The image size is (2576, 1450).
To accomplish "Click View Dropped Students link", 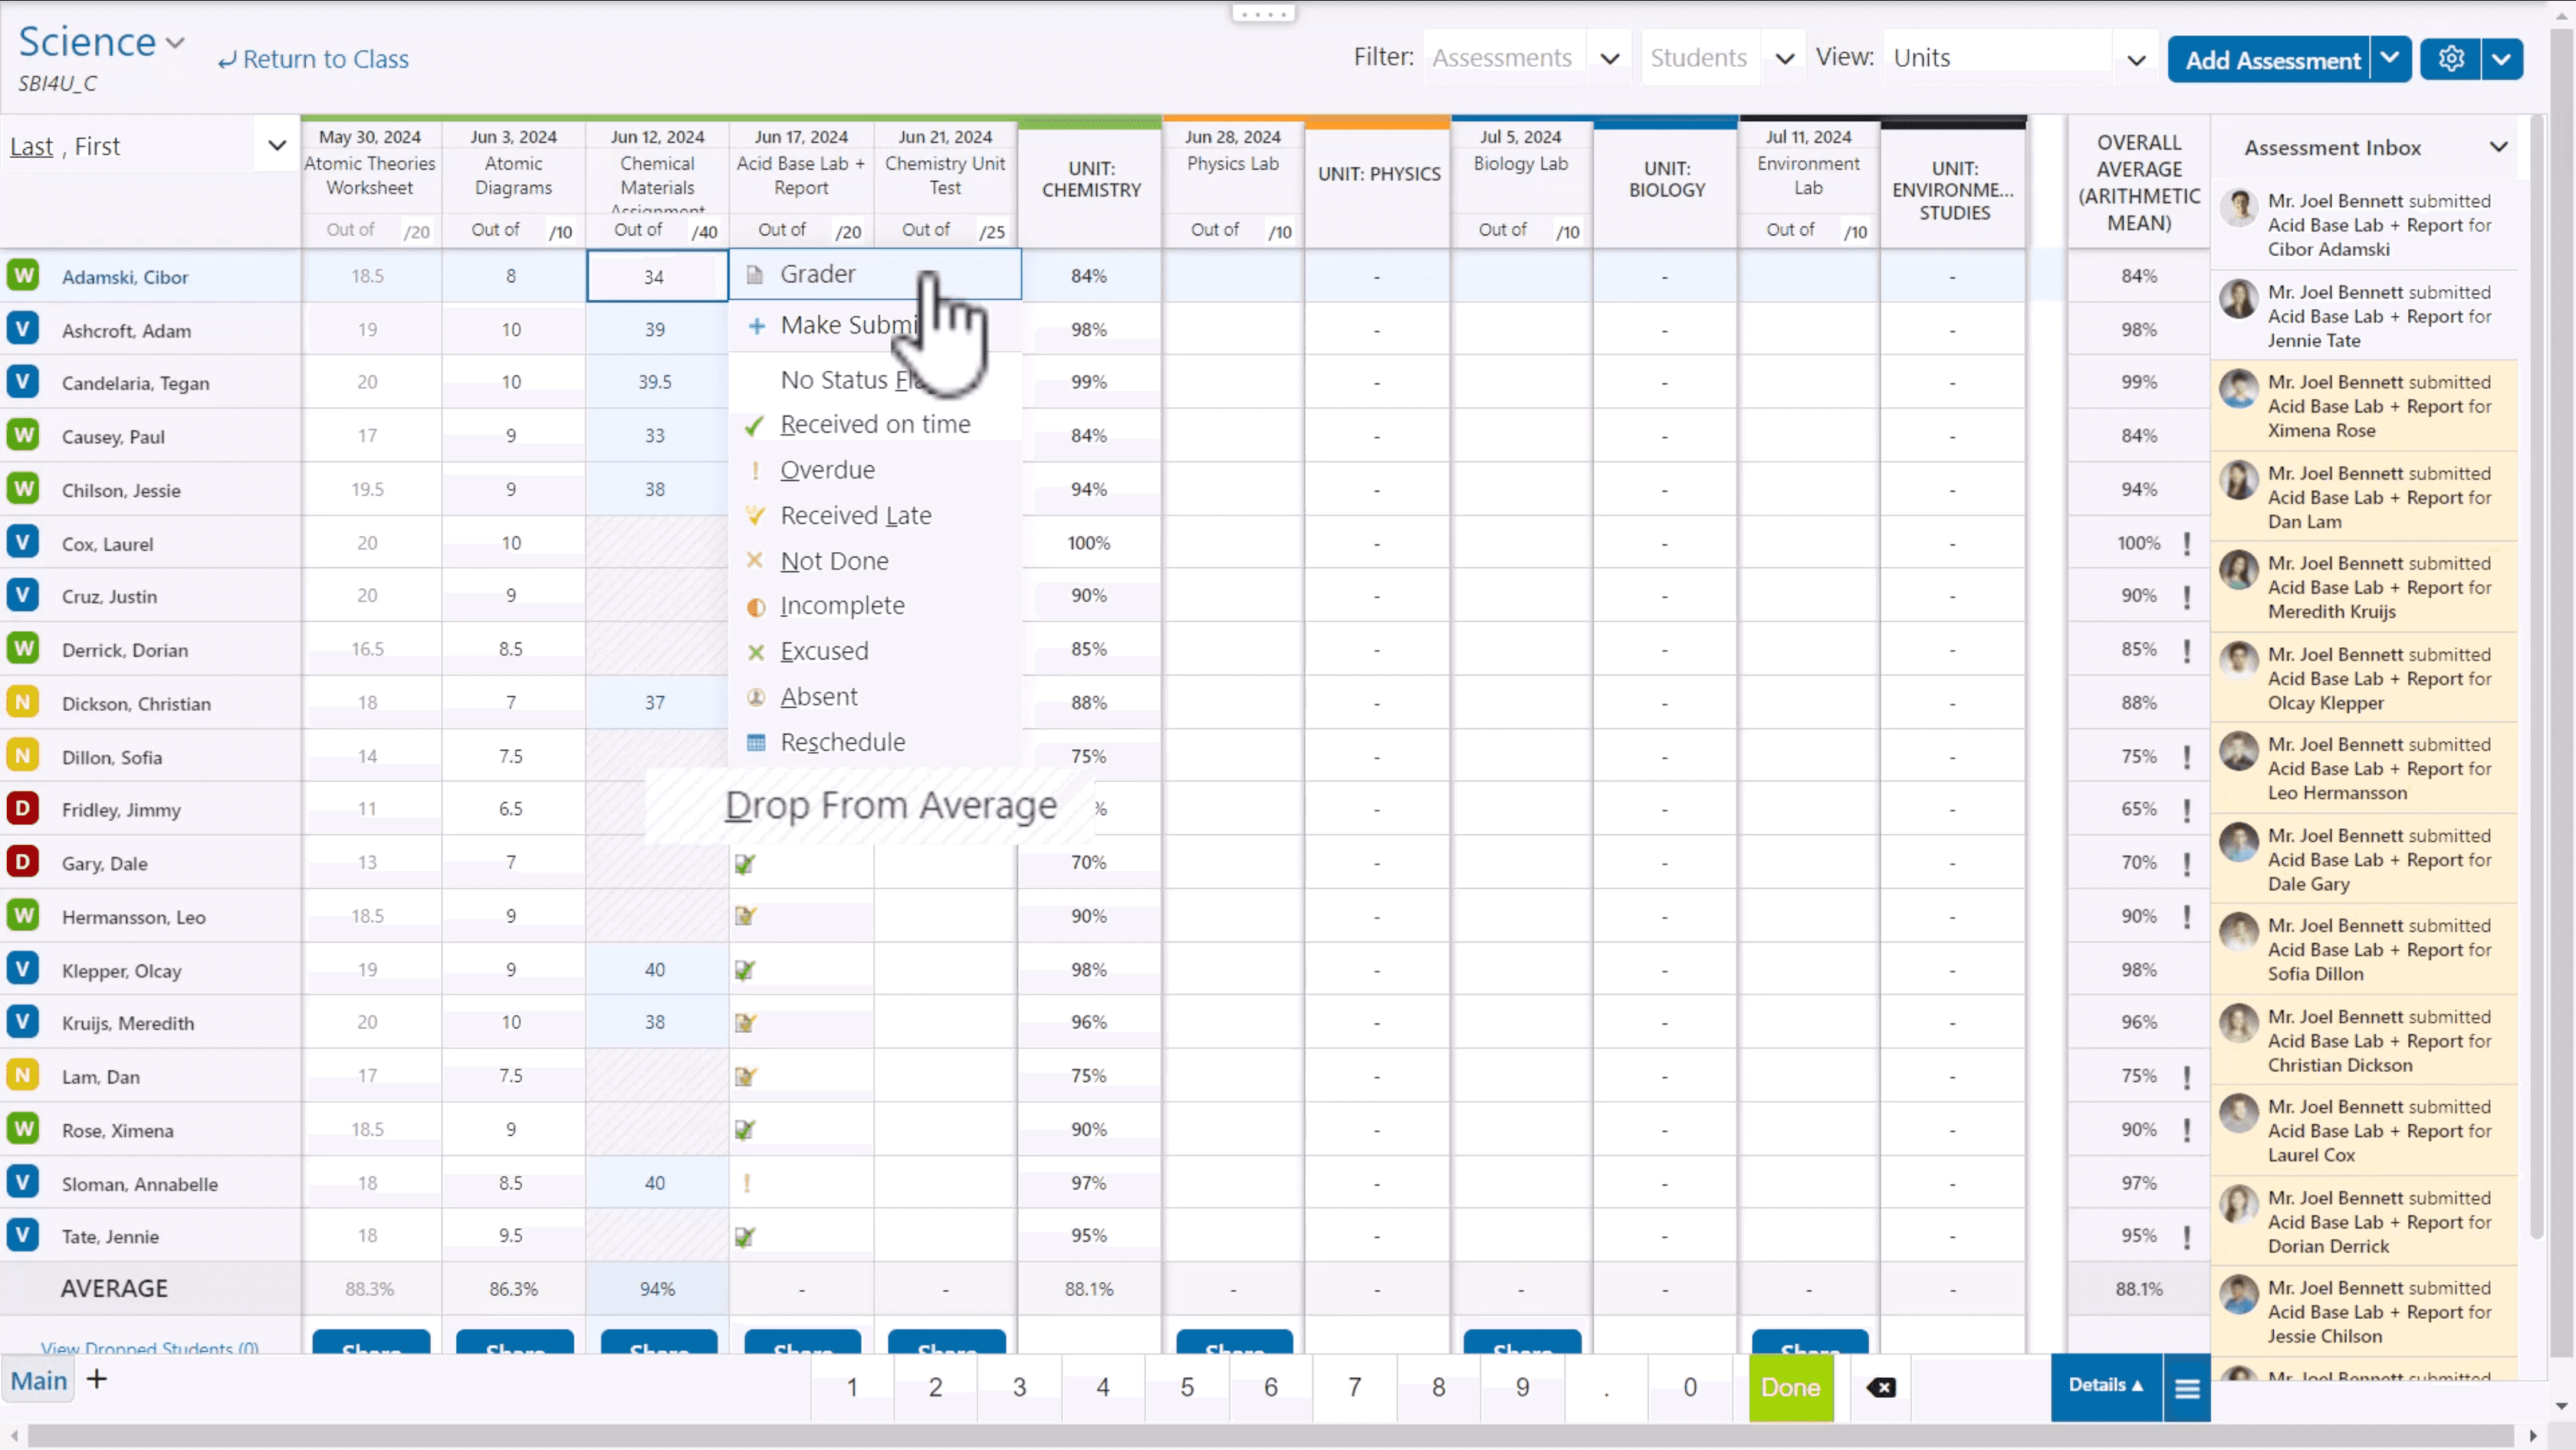I will 150,1347.
